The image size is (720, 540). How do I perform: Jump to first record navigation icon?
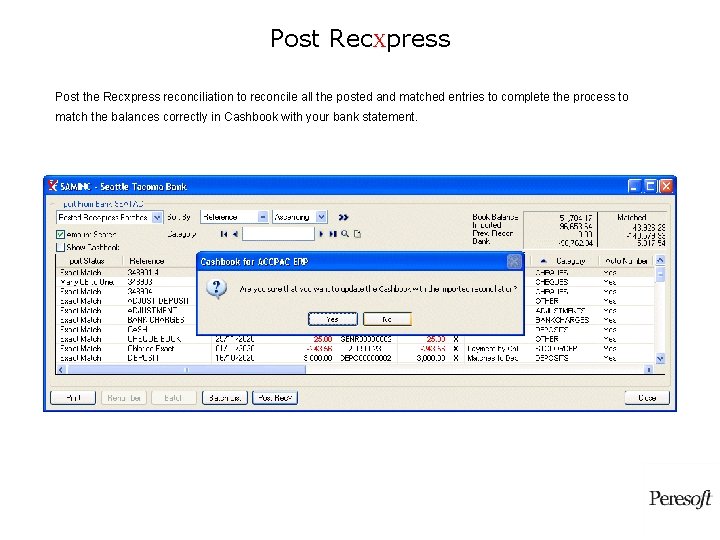[x=224, y=234]
